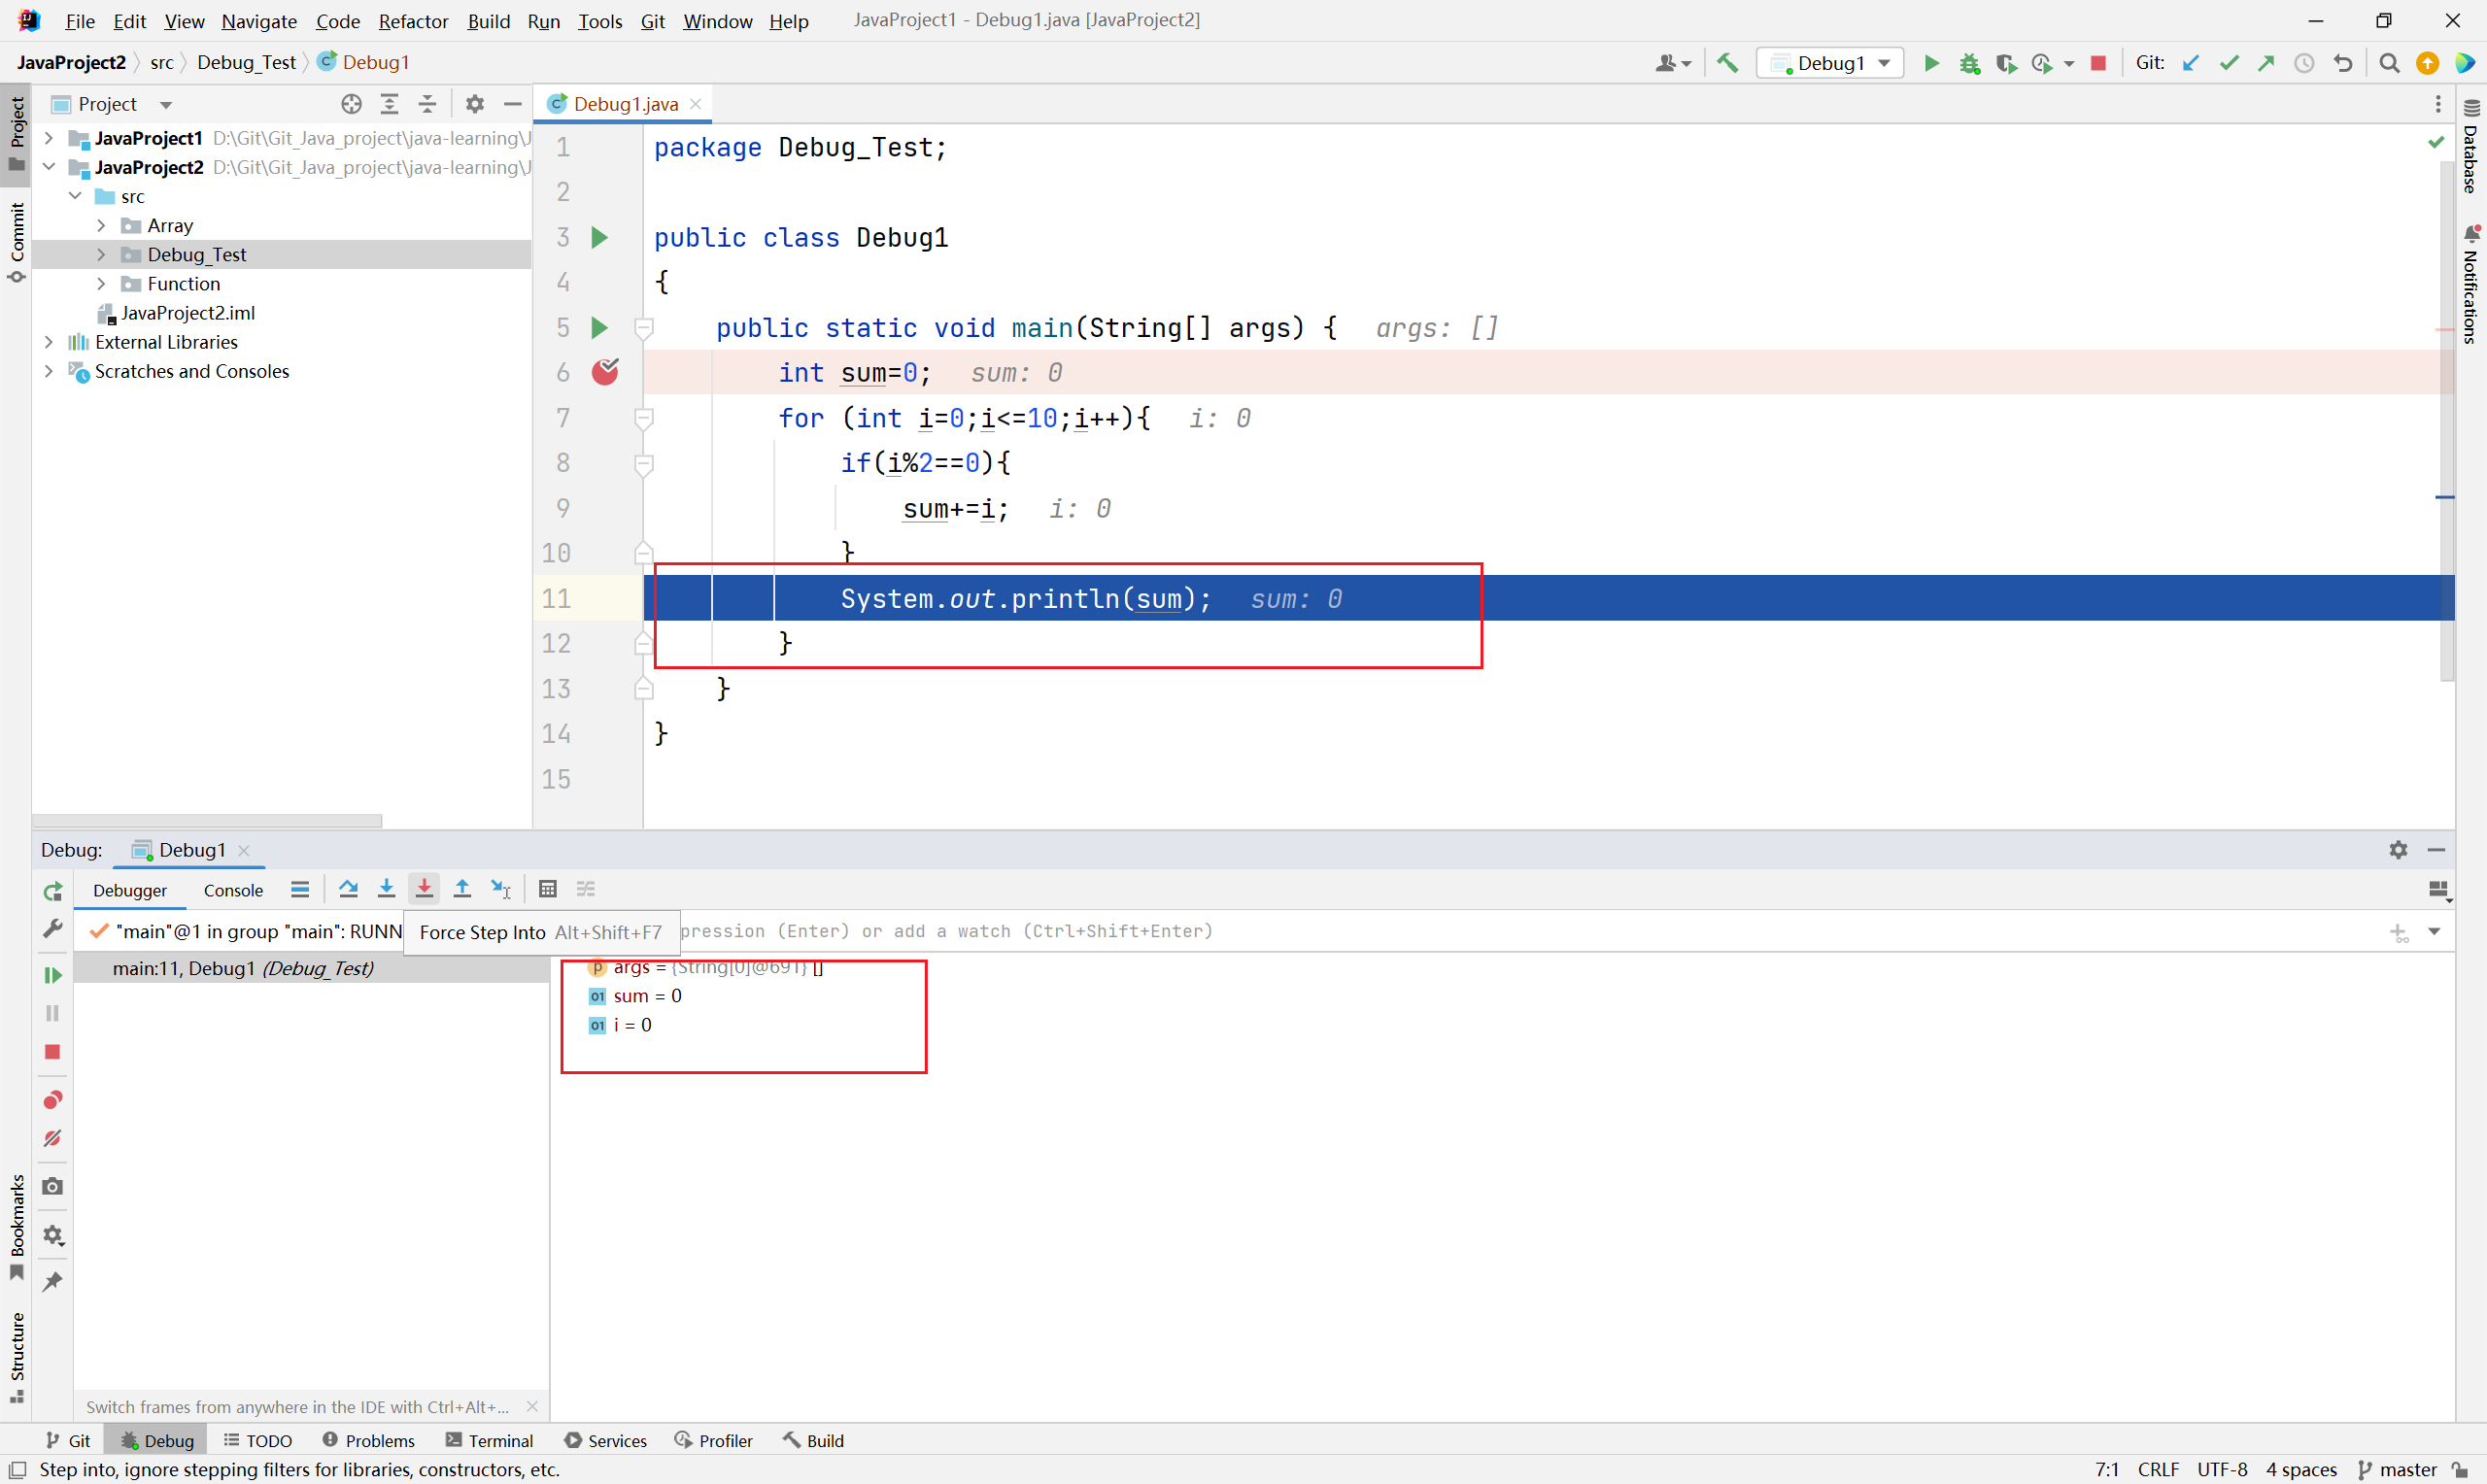Screen dimensions: 2487x1484
Task: Run with Coverage icon in toolbar
Action: tap(2006, 63)
